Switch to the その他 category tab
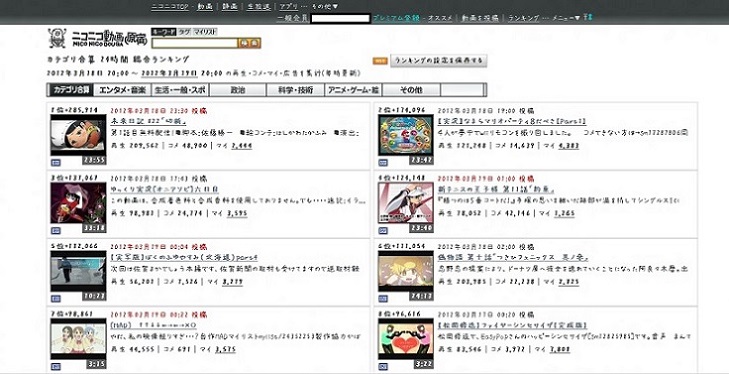Screen dimensions: 729x374 point(411,90)
